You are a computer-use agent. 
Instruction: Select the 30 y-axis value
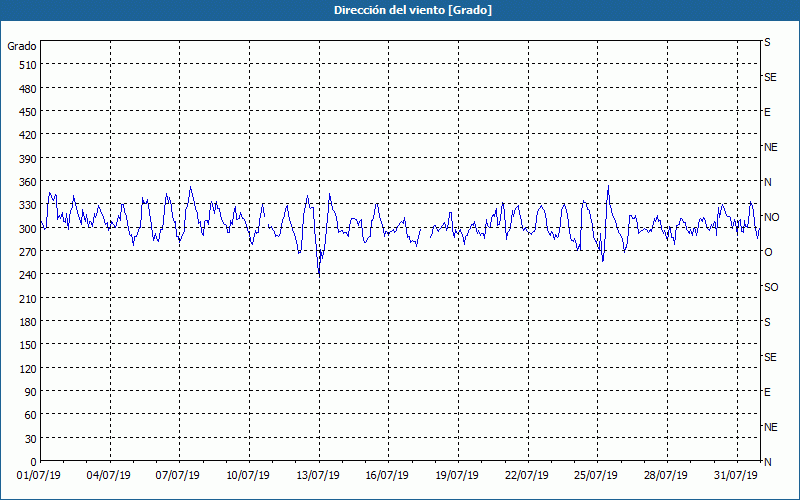click(31, 439)
